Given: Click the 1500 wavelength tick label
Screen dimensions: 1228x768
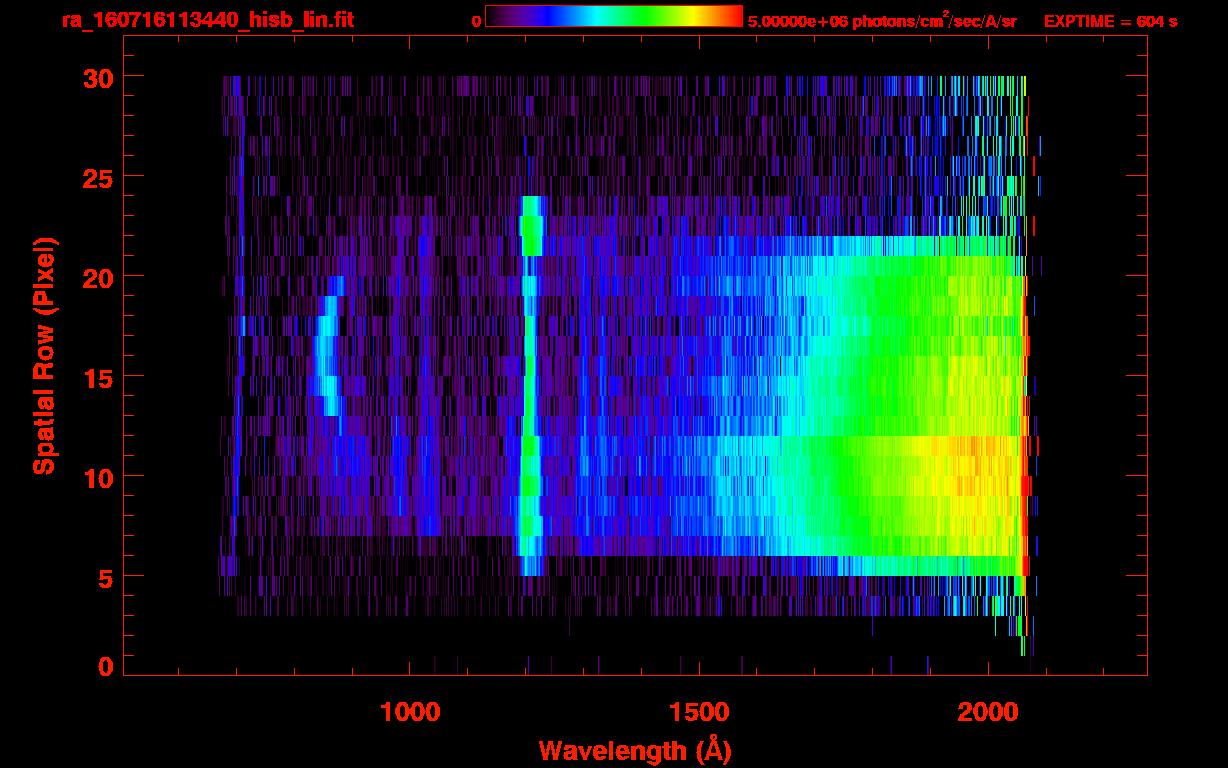Looking at the screenshot, I should 699,712.
